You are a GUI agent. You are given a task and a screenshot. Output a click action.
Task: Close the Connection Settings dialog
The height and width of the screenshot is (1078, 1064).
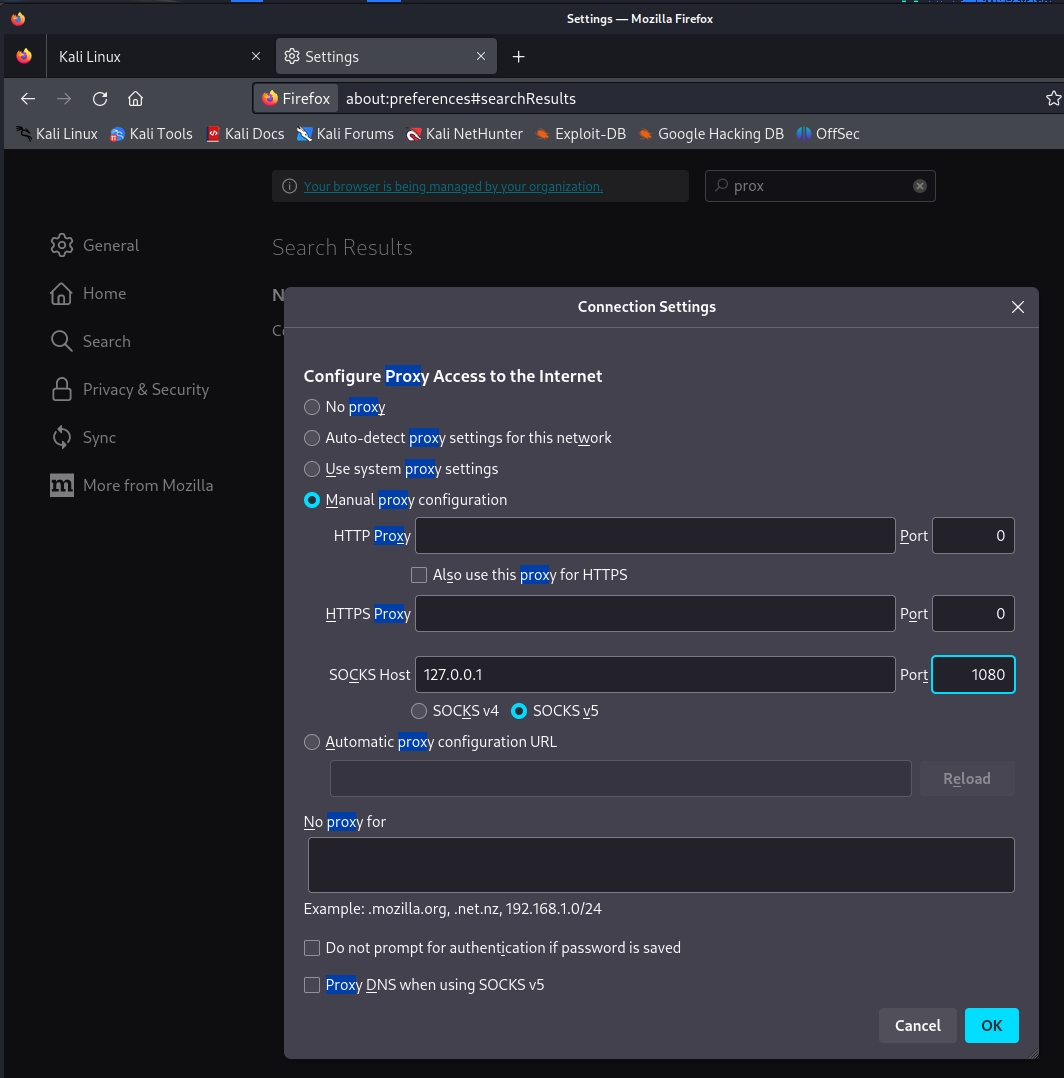pyautogui.click(x=1017, y=307)
